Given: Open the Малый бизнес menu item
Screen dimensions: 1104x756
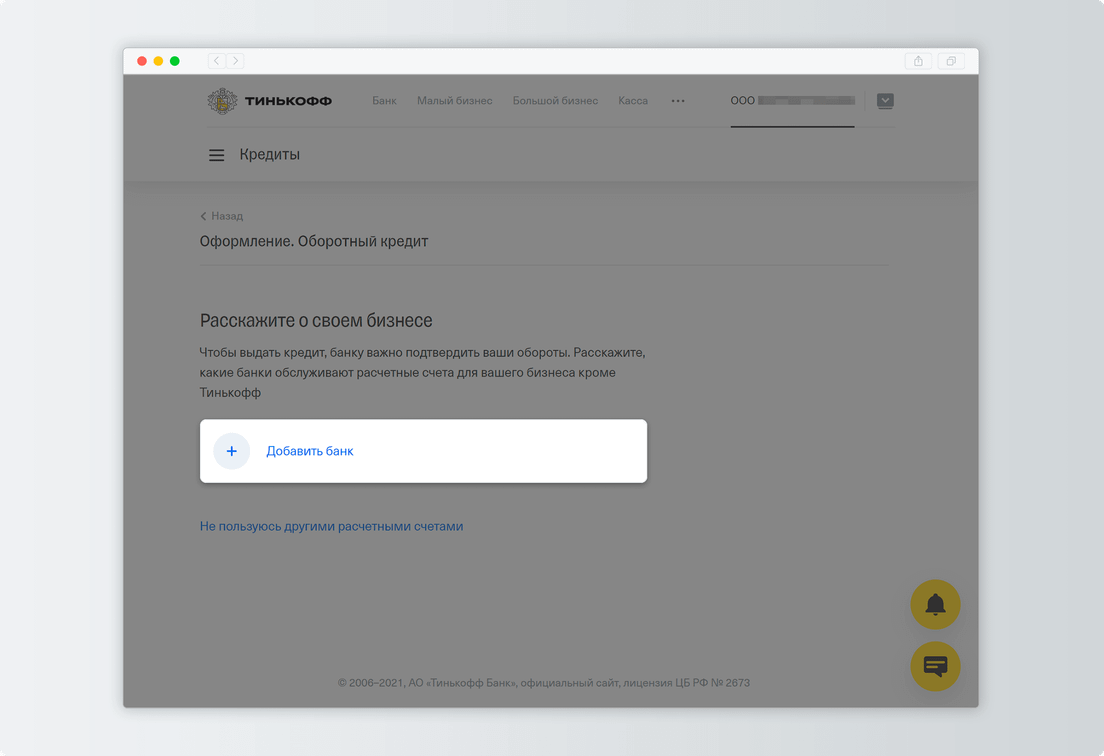Looking at the screenshot, I should (x=455, y=101).
